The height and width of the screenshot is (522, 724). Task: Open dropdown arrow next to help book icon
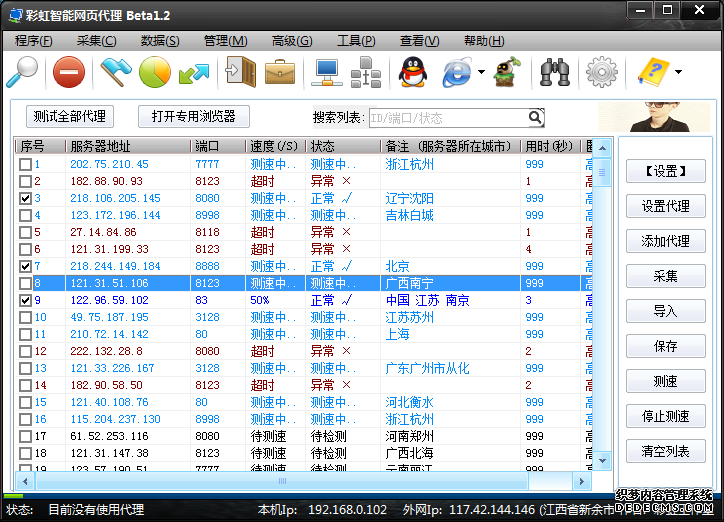click(678, 72)
